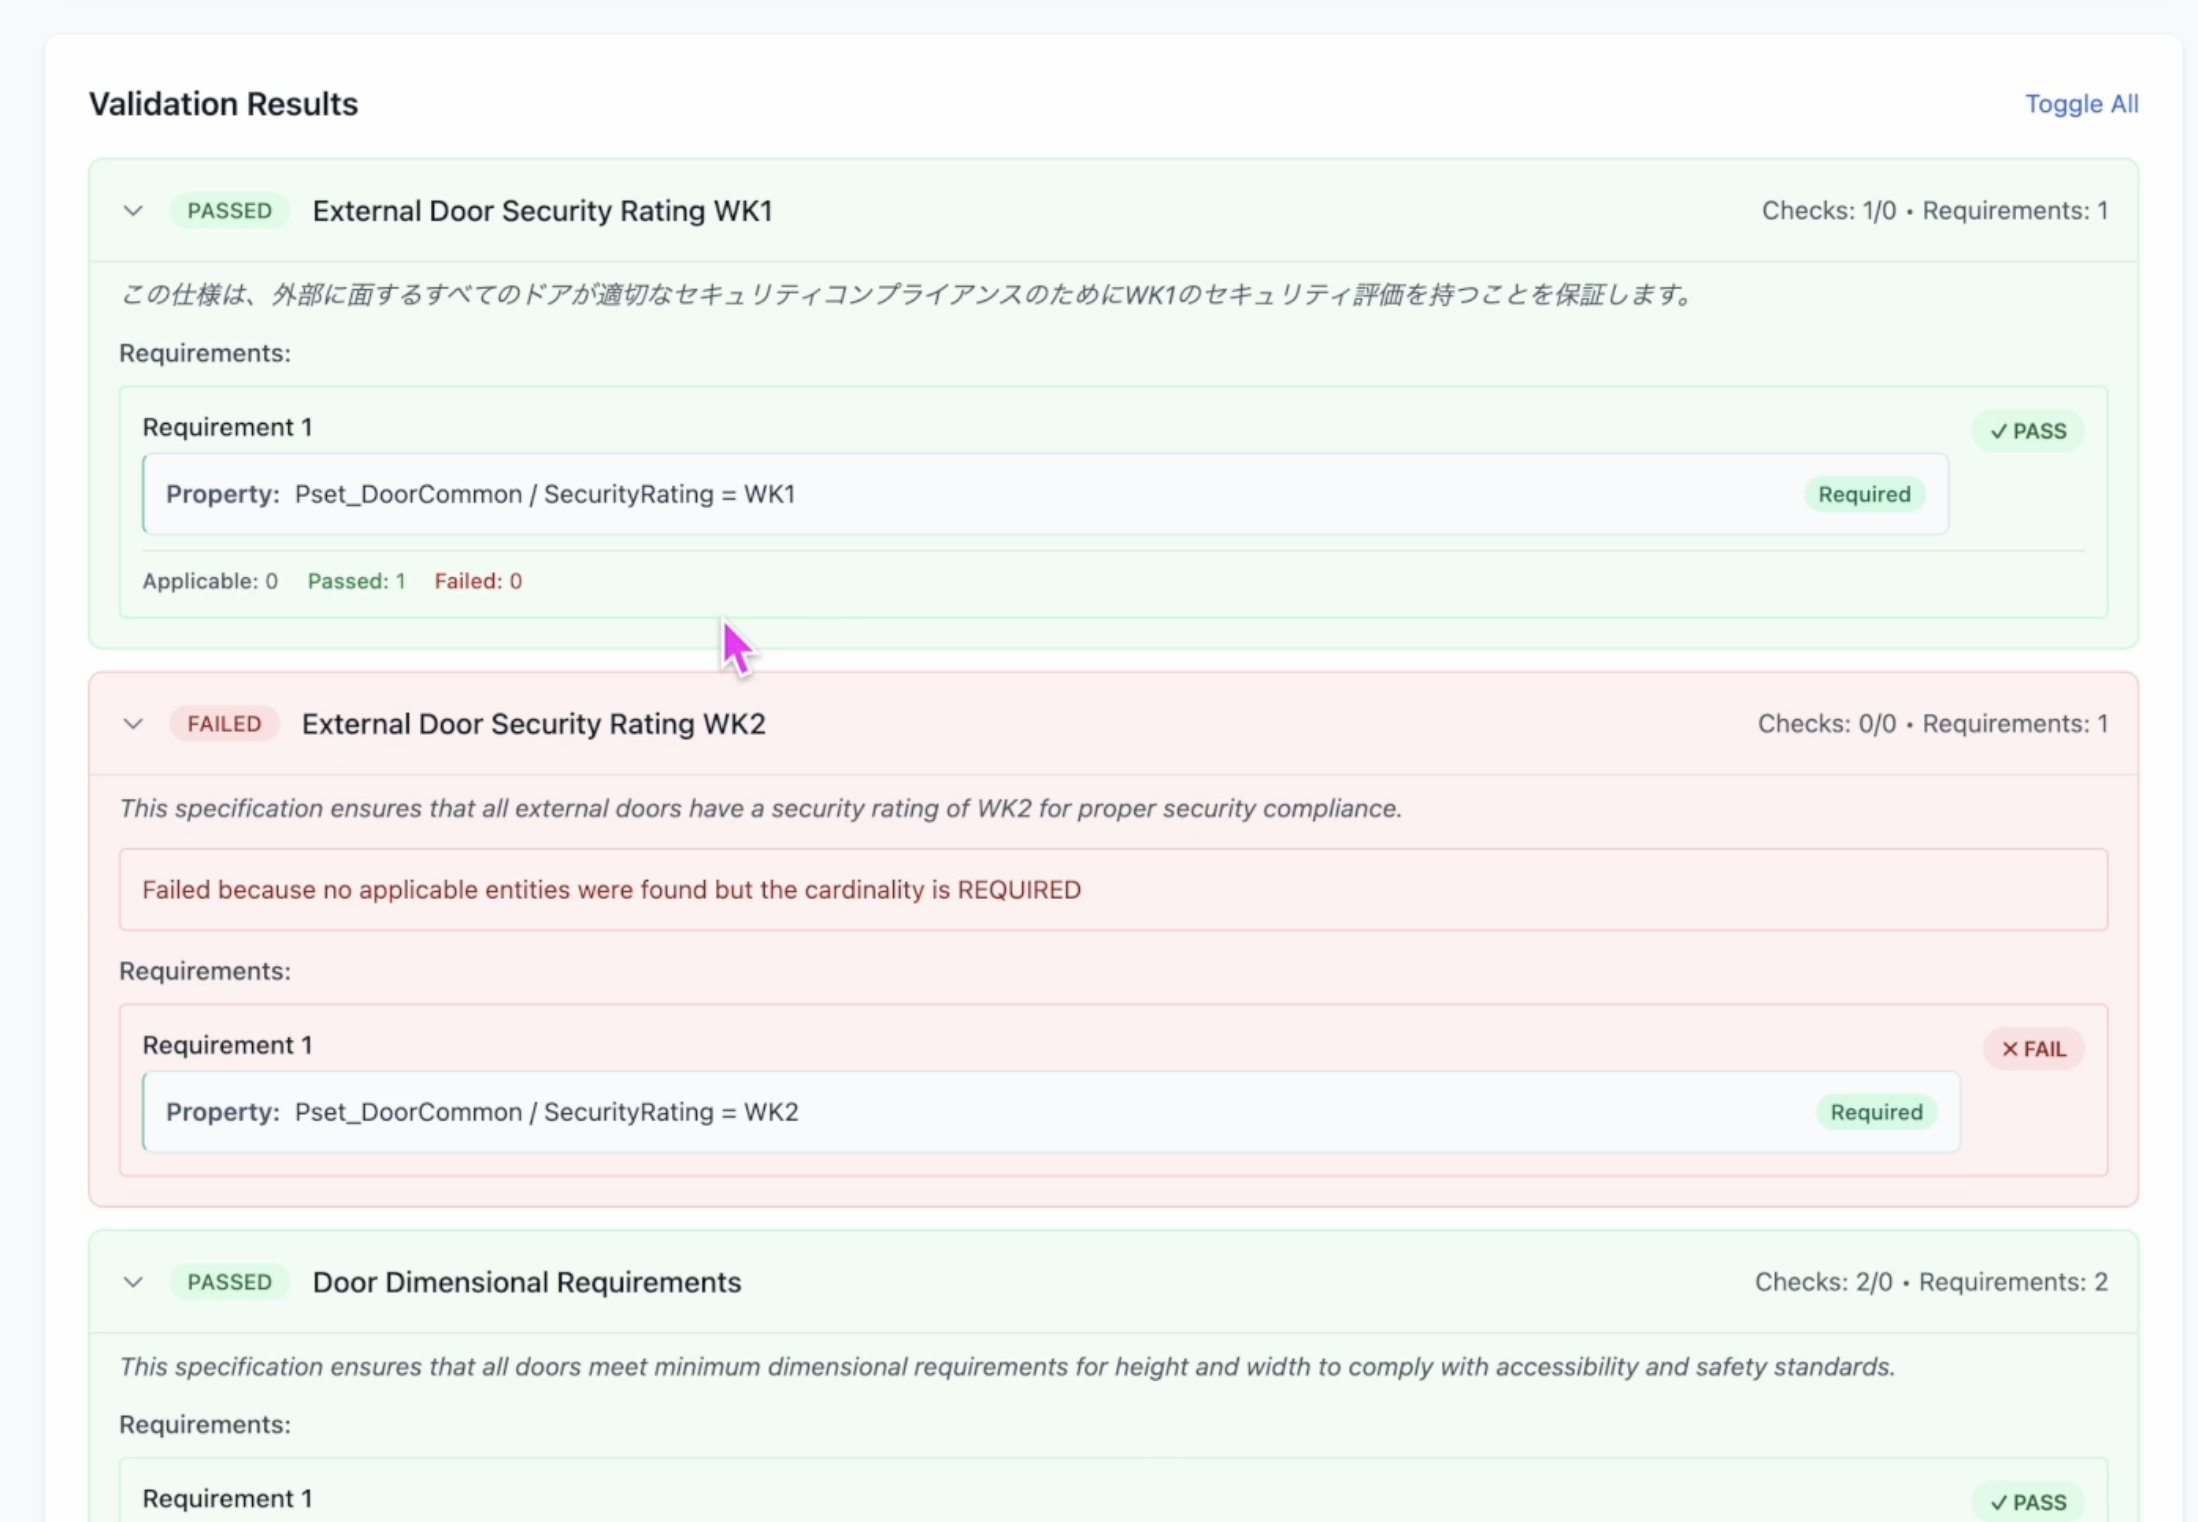Click the Failed: 0 count
The image size is (2198, 1522).
[x=478, y=581]
